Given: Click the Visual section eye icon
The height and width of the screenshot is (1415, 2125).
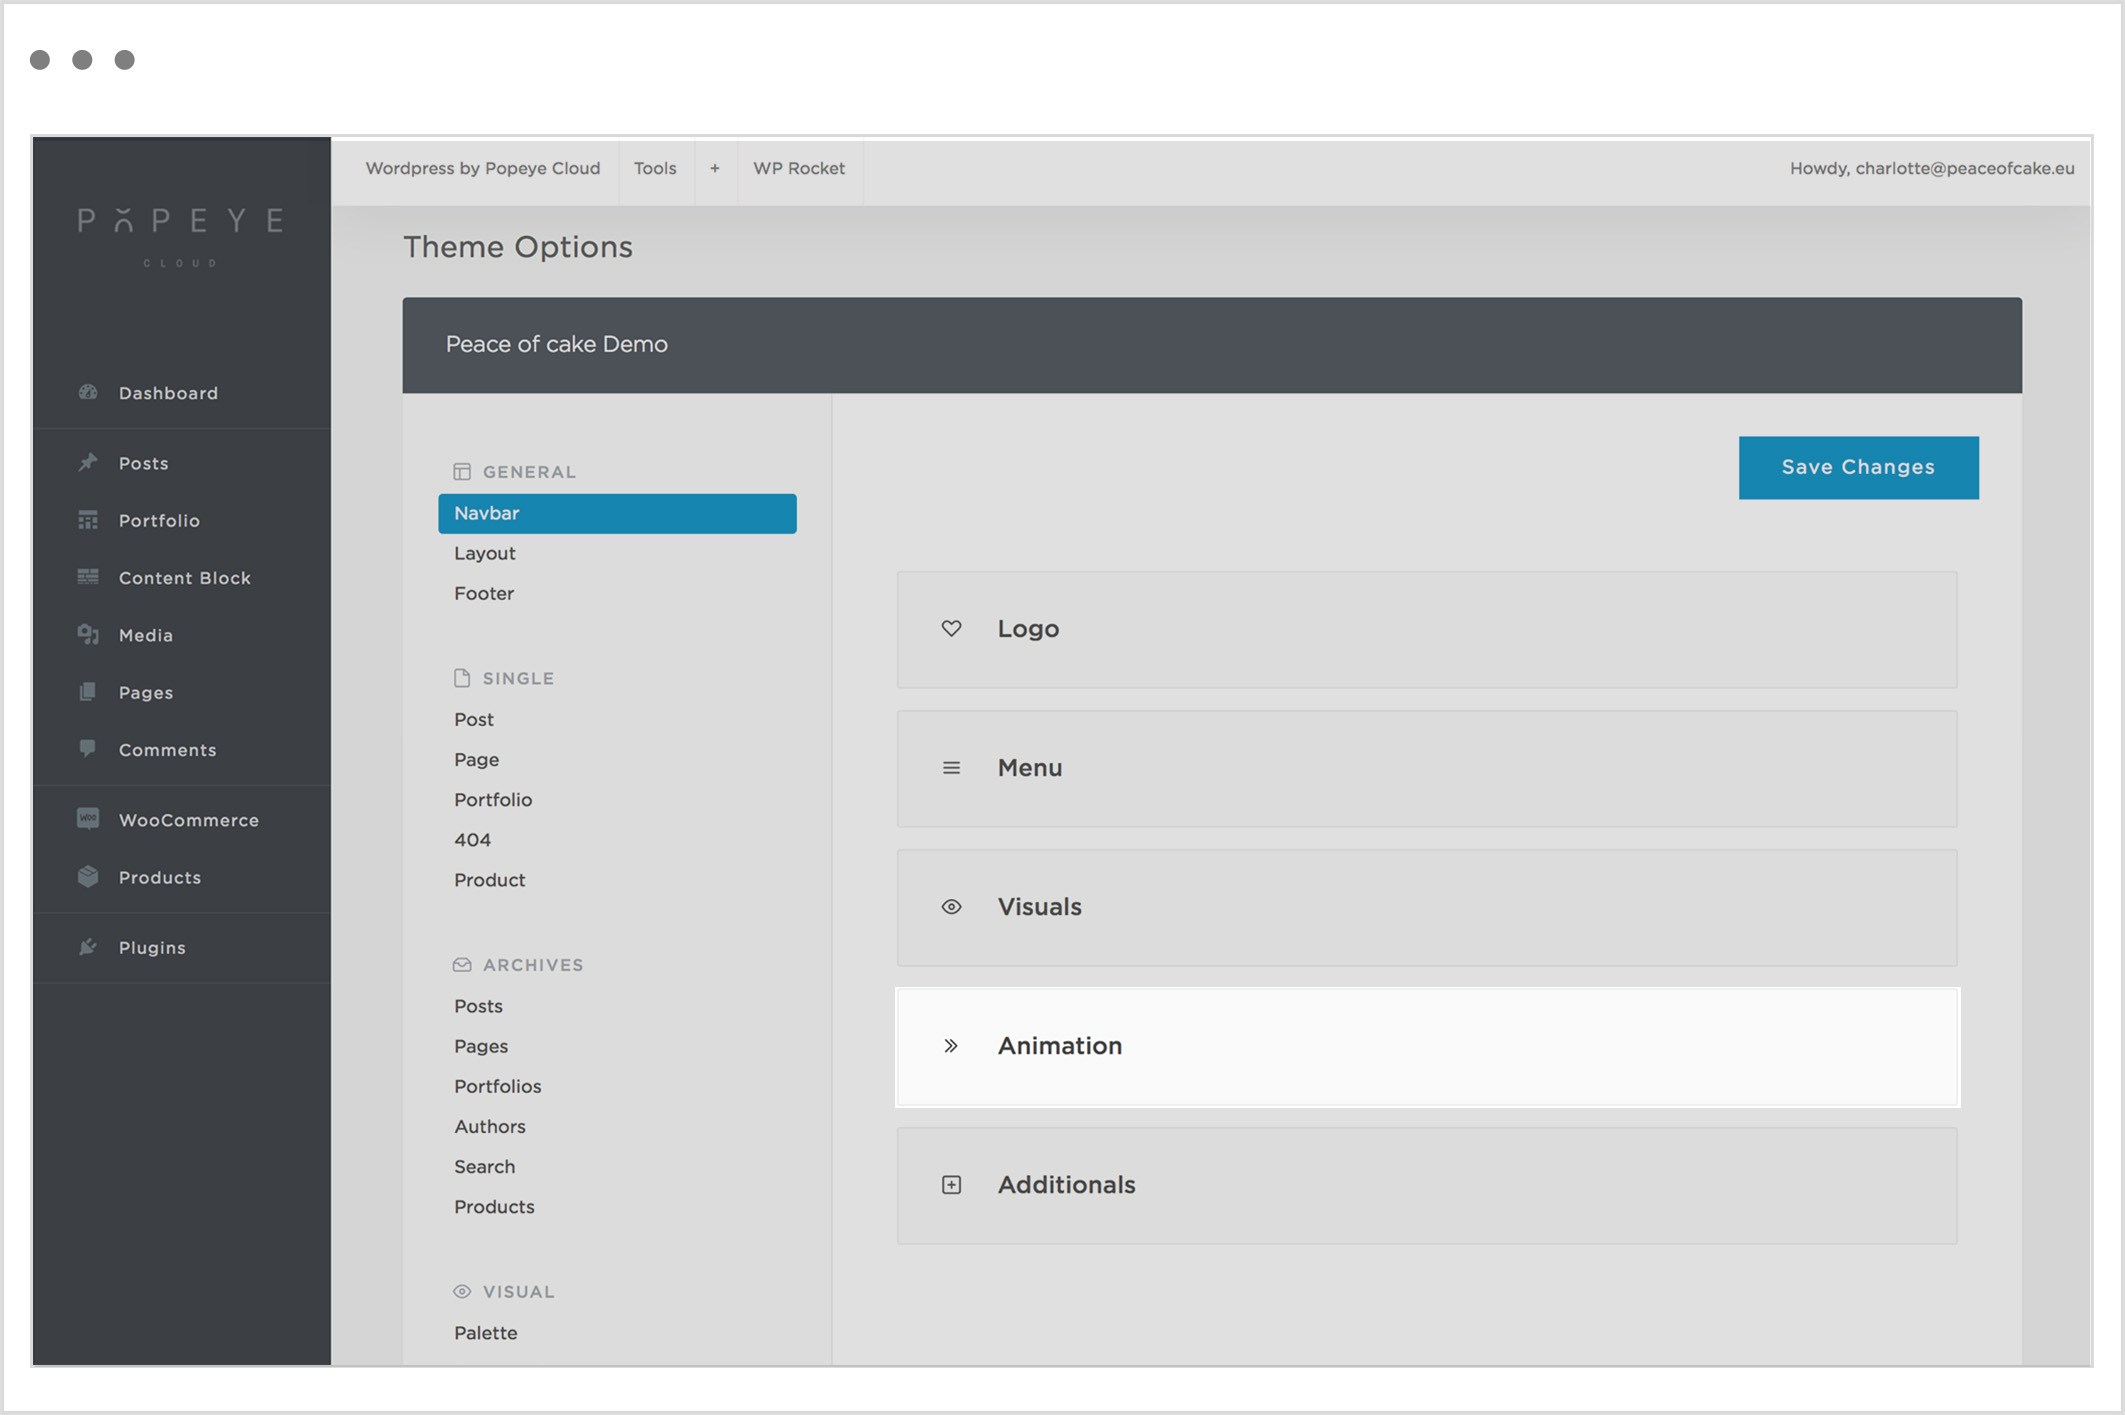Looking at the screenshot, I should 462,1292.
